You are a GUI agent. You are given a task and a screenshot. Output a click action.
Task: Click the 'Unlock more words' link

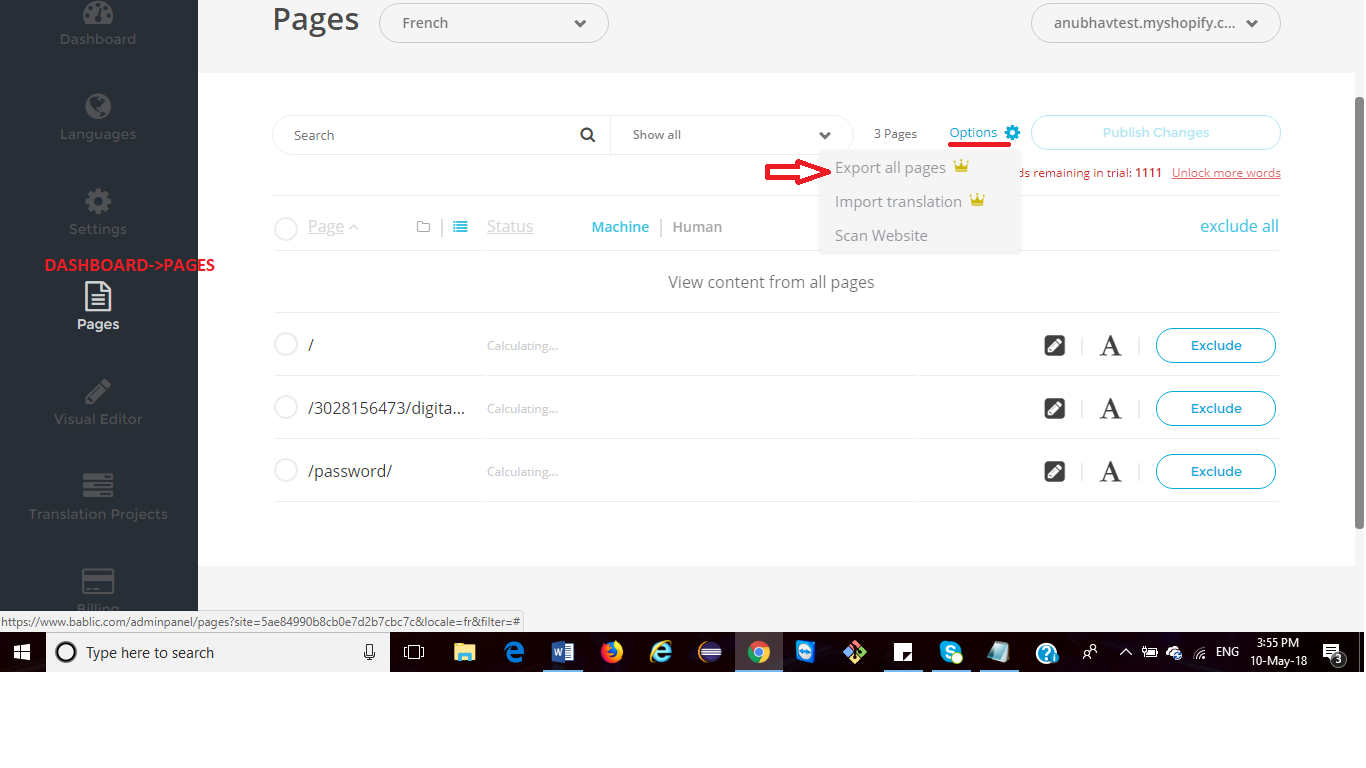point(1226,173)
